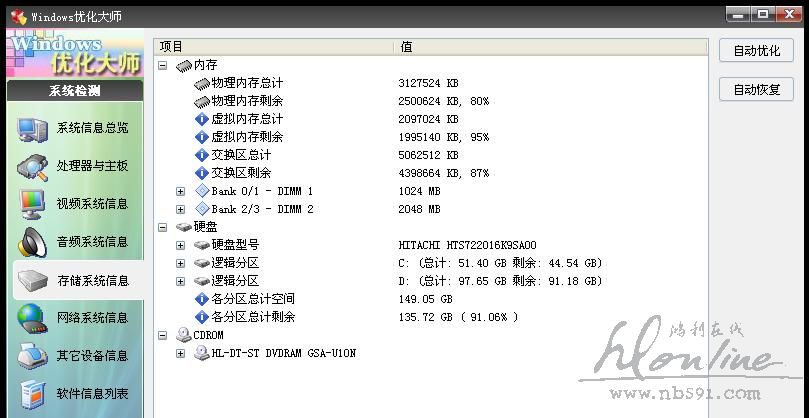Click the 视频系统信息 monitor icon
Image resolution: width=809 pixels, height=418 pixels.
click(33, 204)
